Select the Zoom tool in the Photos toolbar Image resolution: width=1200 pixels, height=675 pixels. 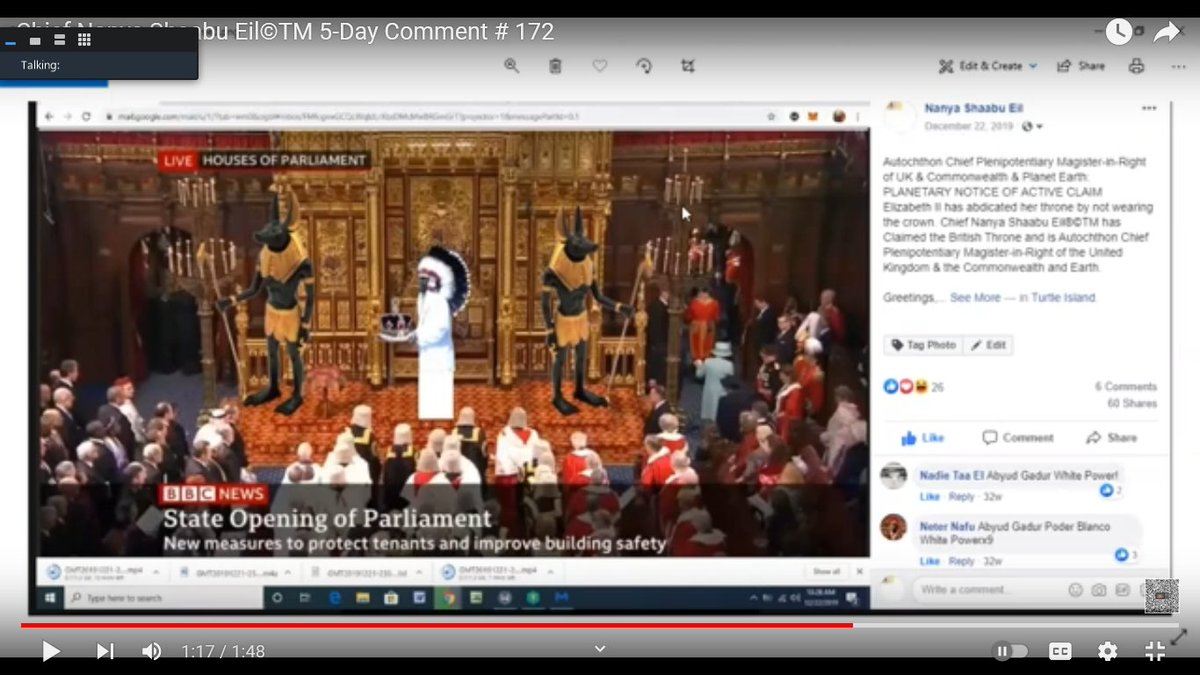pos(512,65)
